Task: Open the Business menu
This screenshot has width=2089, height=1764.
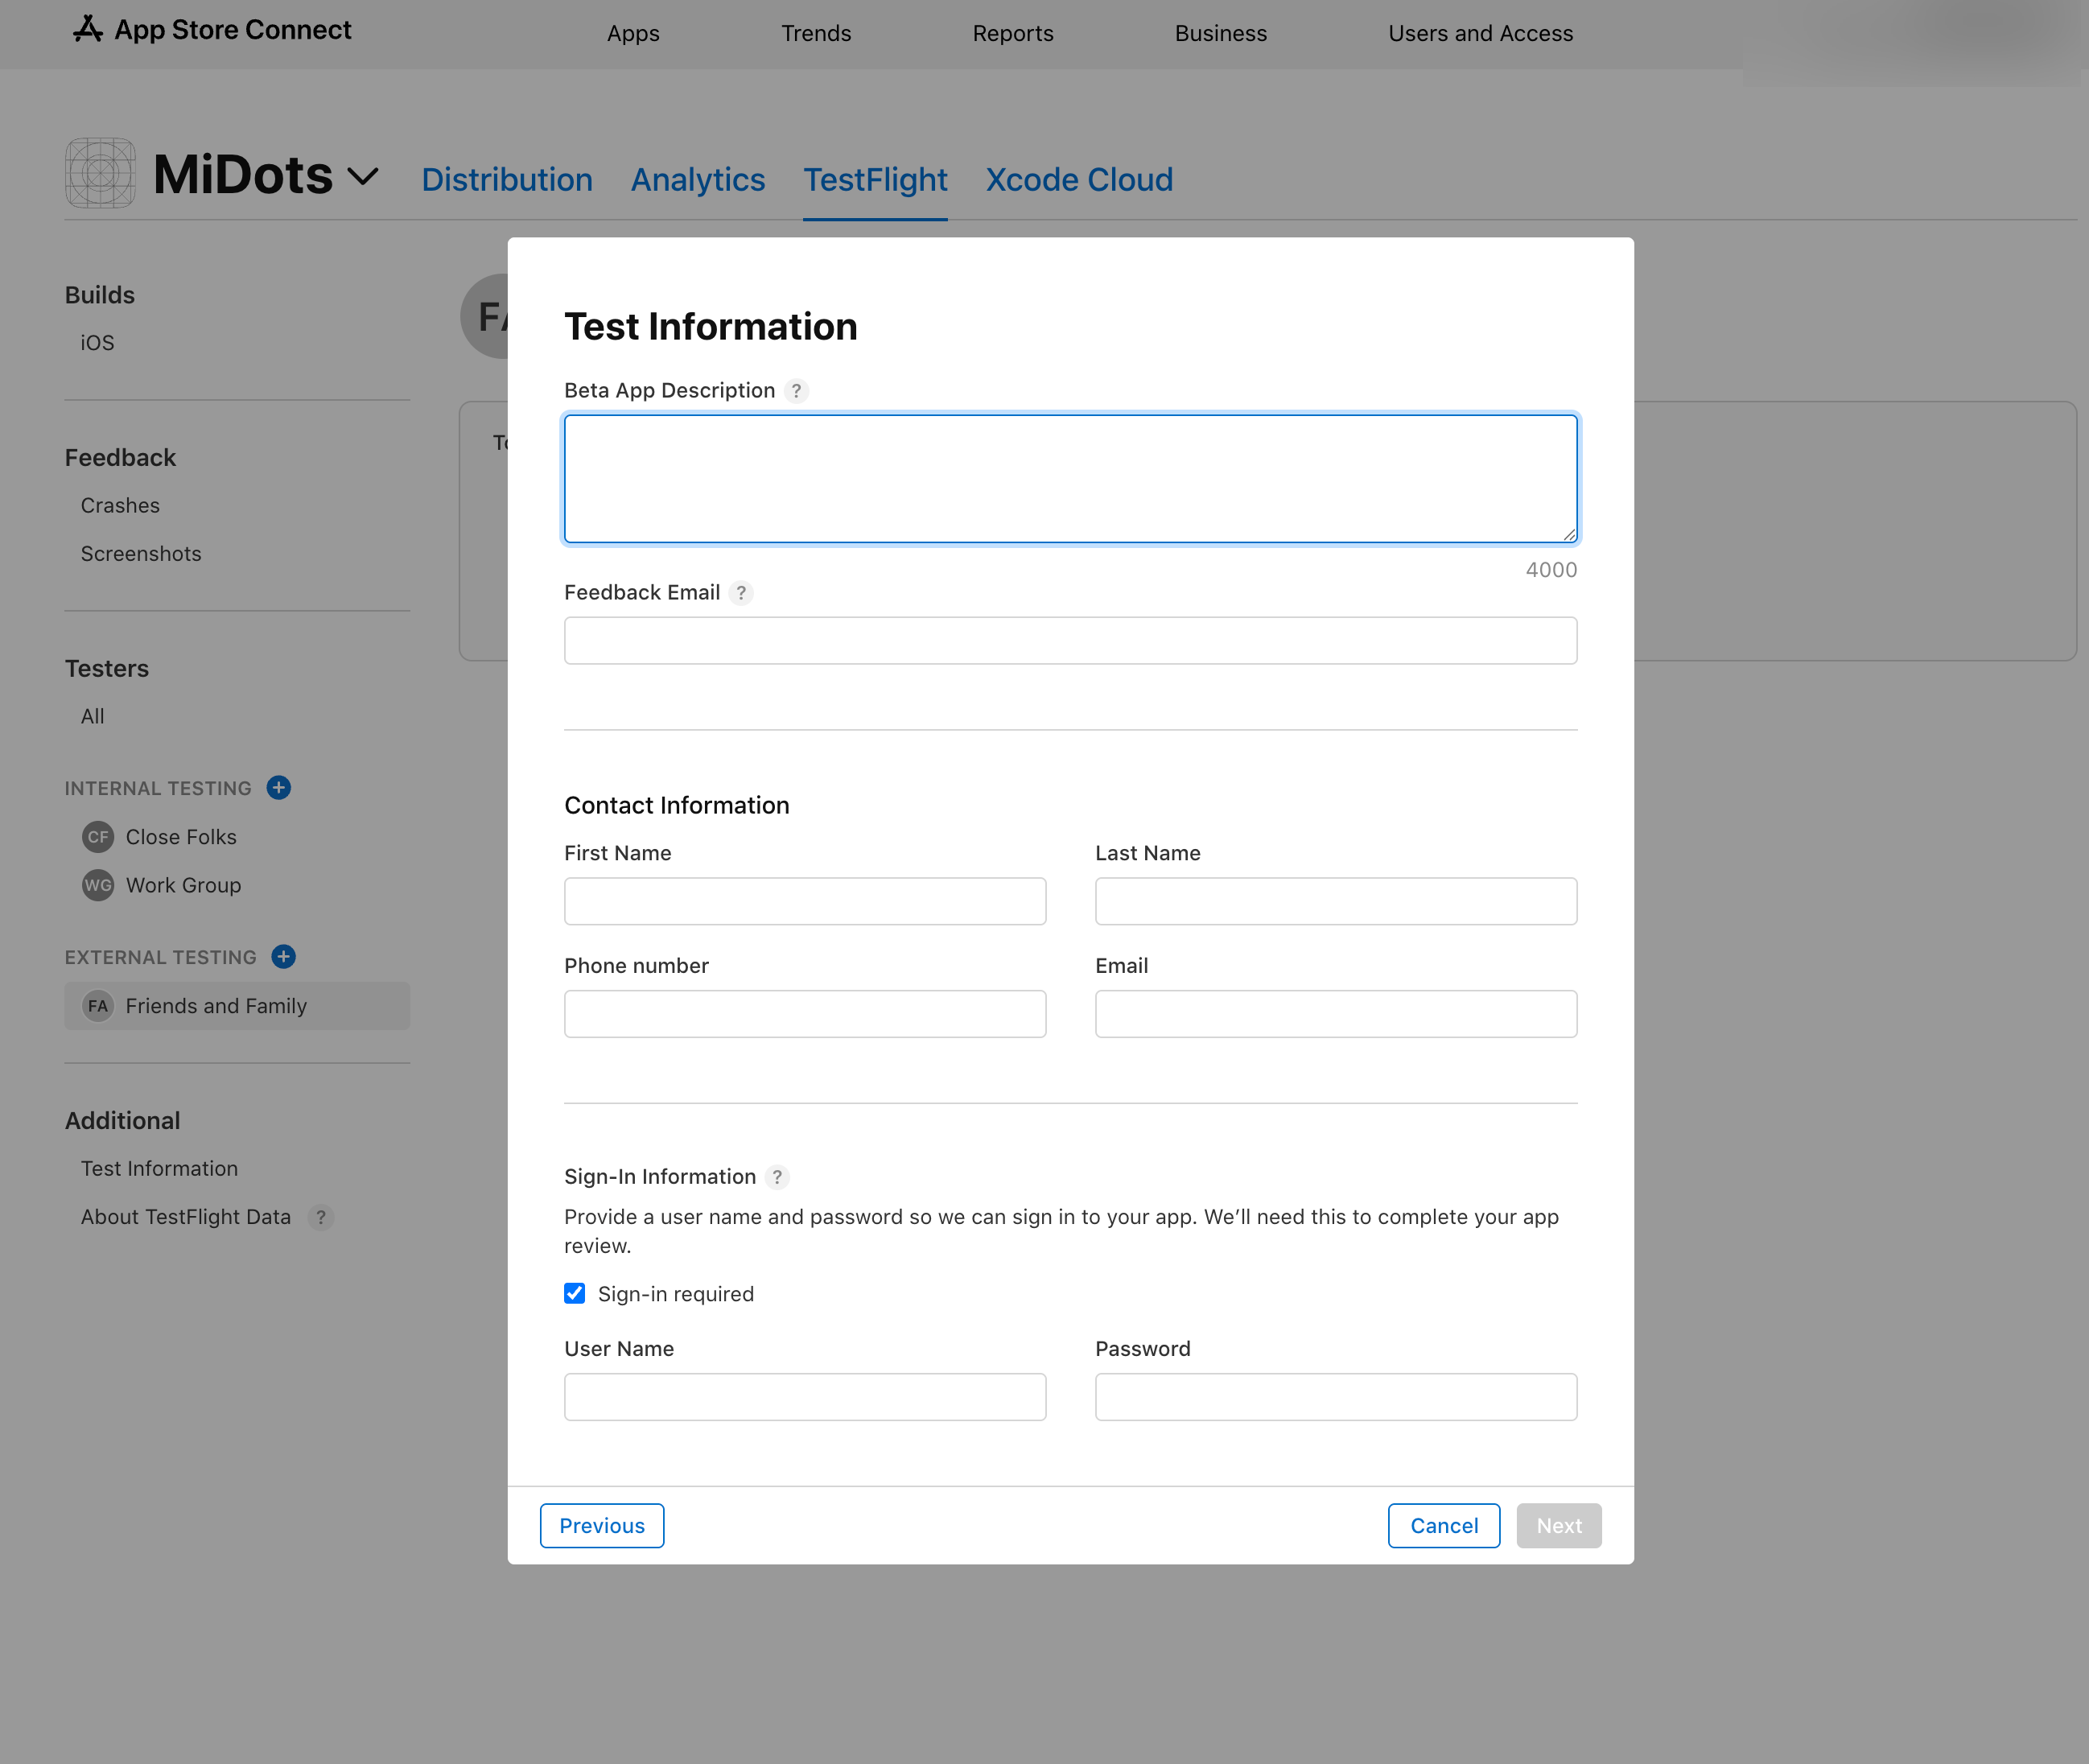Action: [1221, 33]
